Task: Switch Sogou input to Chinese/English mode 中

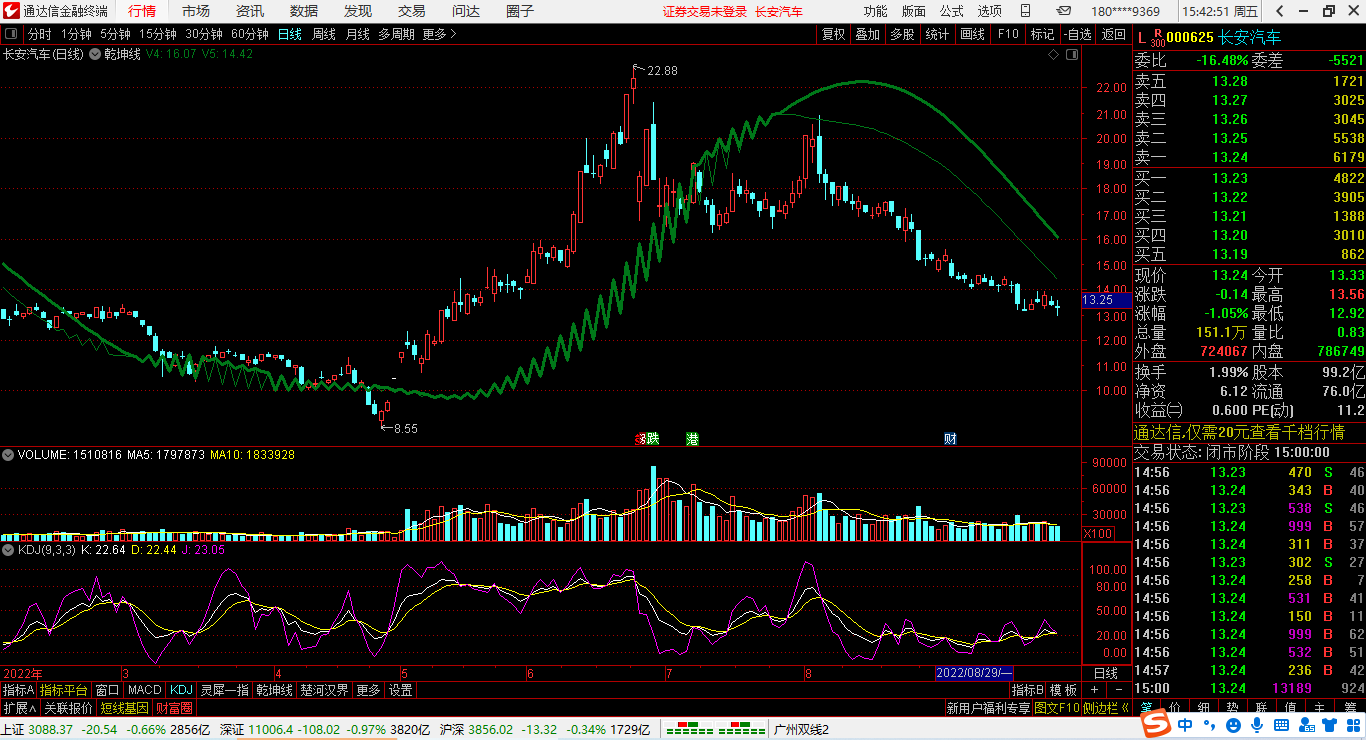Action: [x=1184, y=724]
